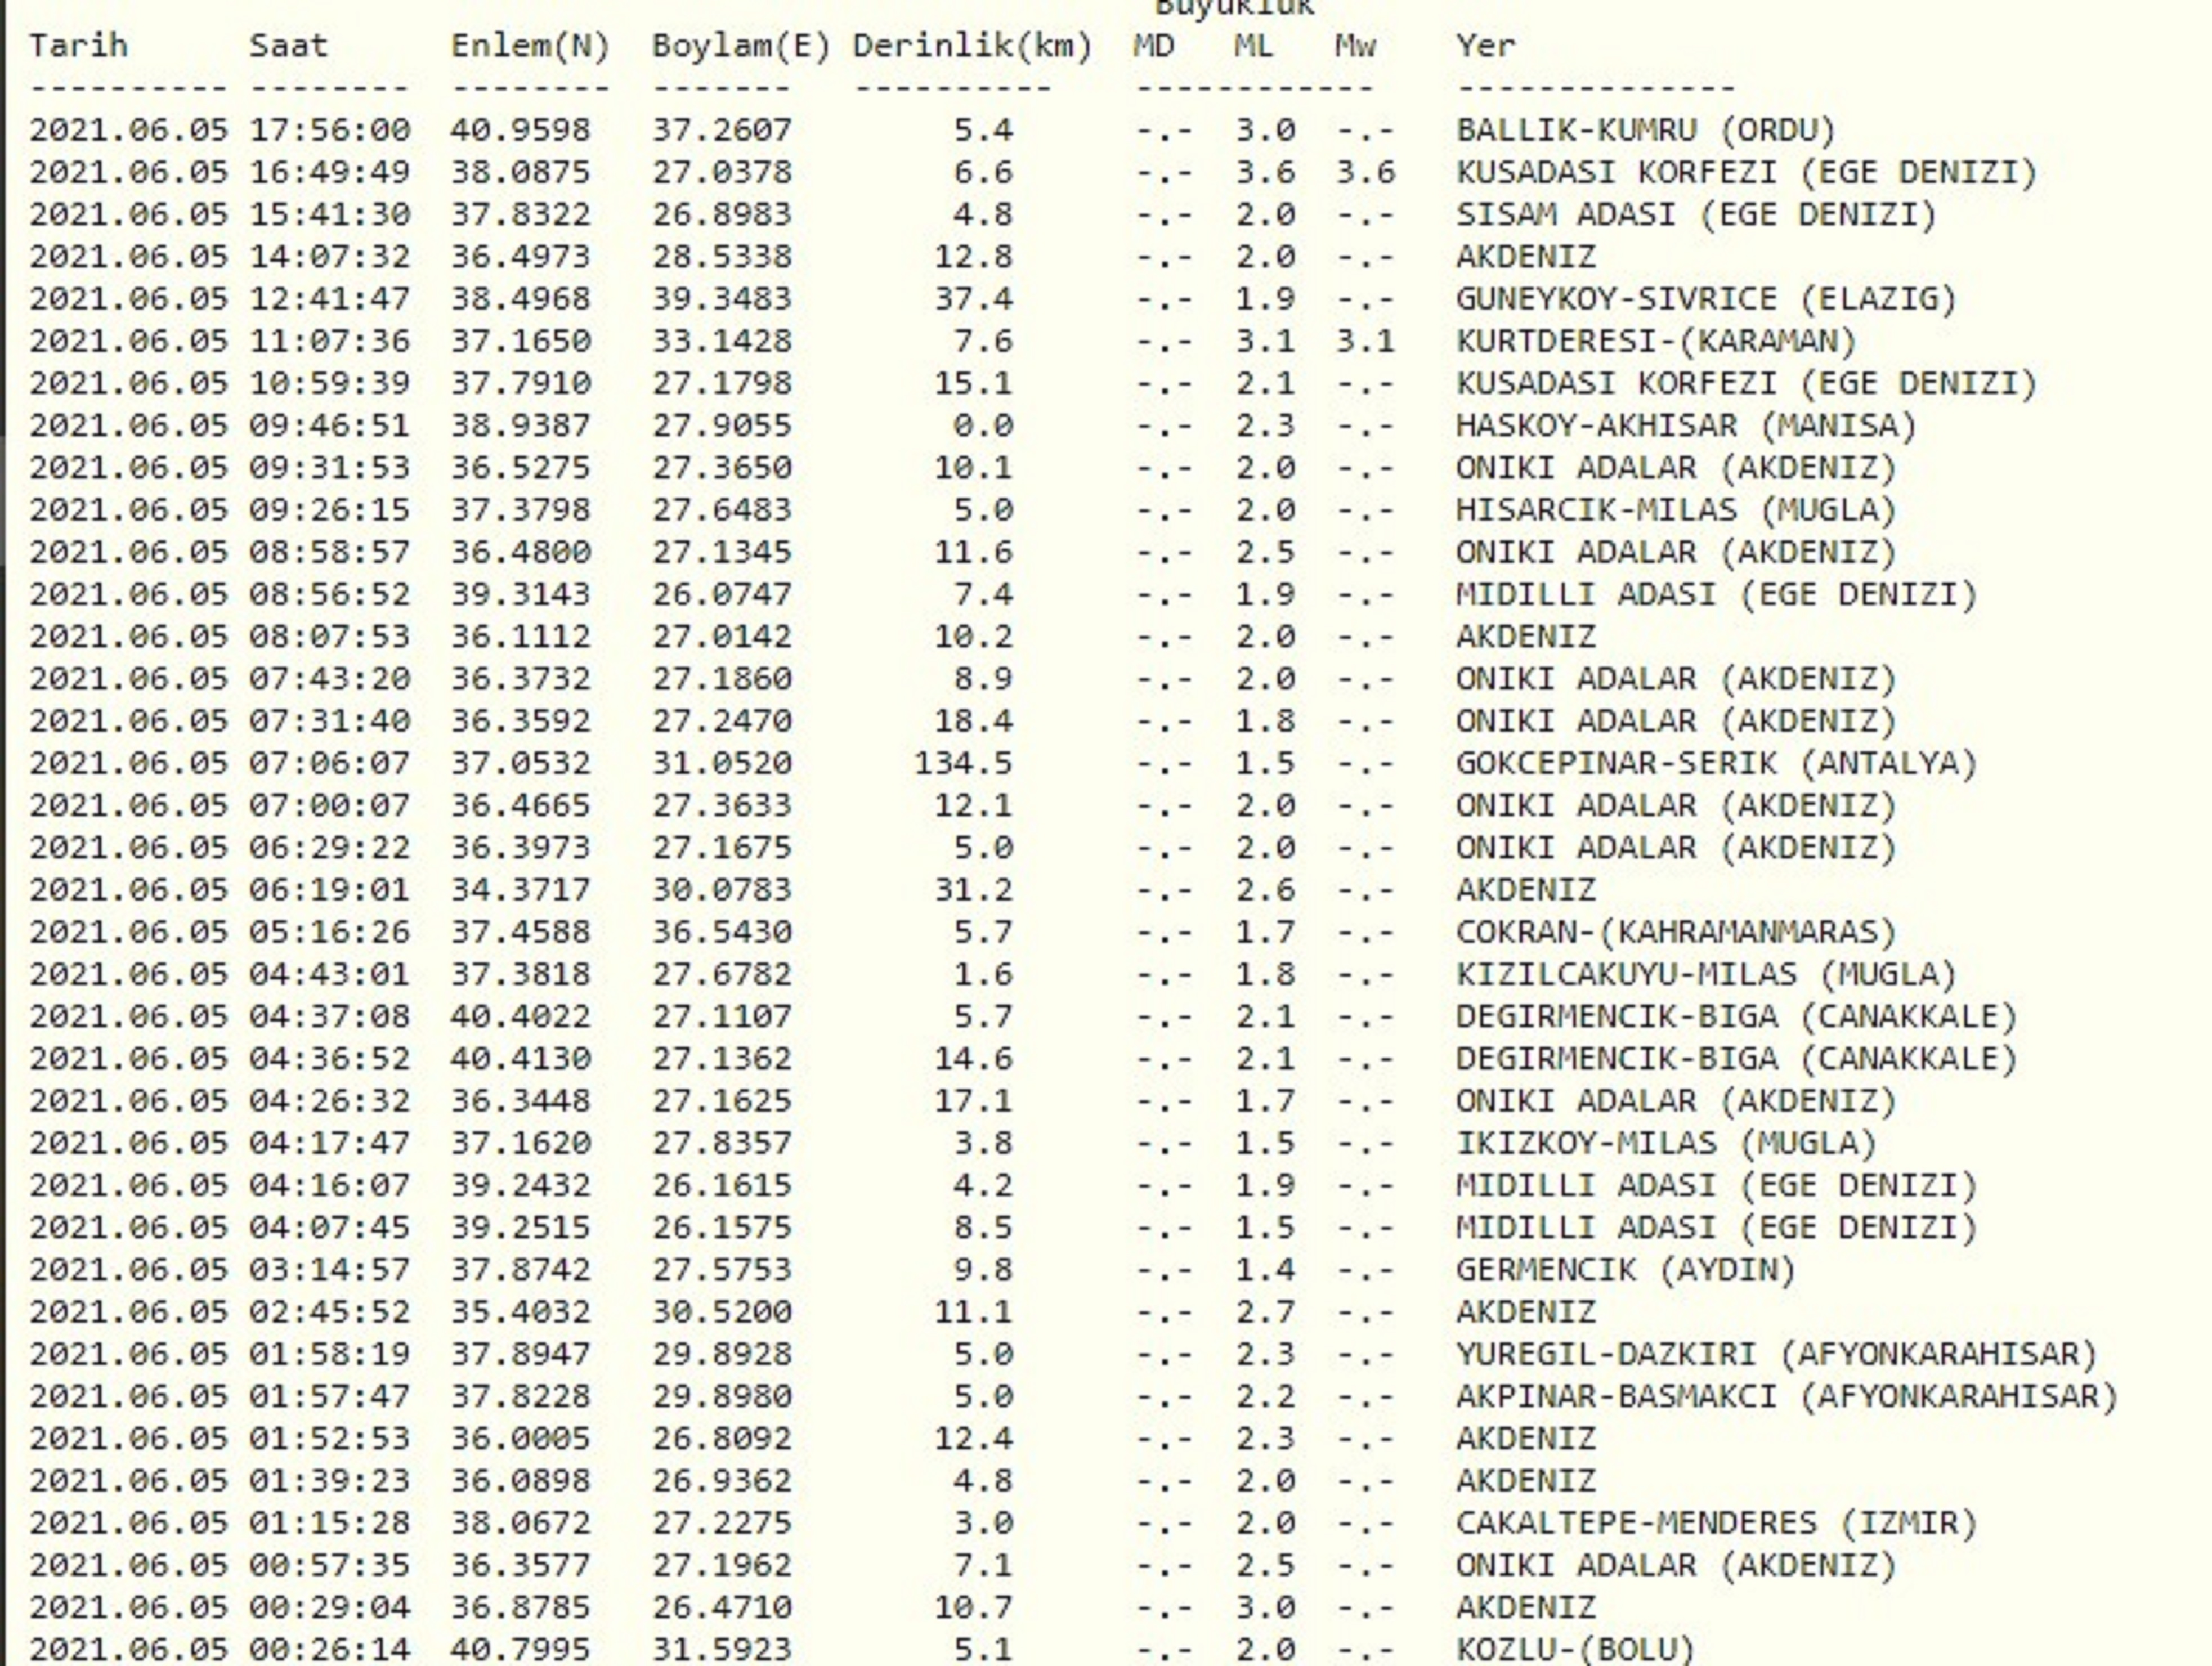The height and width of the screenshot is (1666, 2212).
Task: Select the Boylam(E) column header
Action: [x=741, y=46]
